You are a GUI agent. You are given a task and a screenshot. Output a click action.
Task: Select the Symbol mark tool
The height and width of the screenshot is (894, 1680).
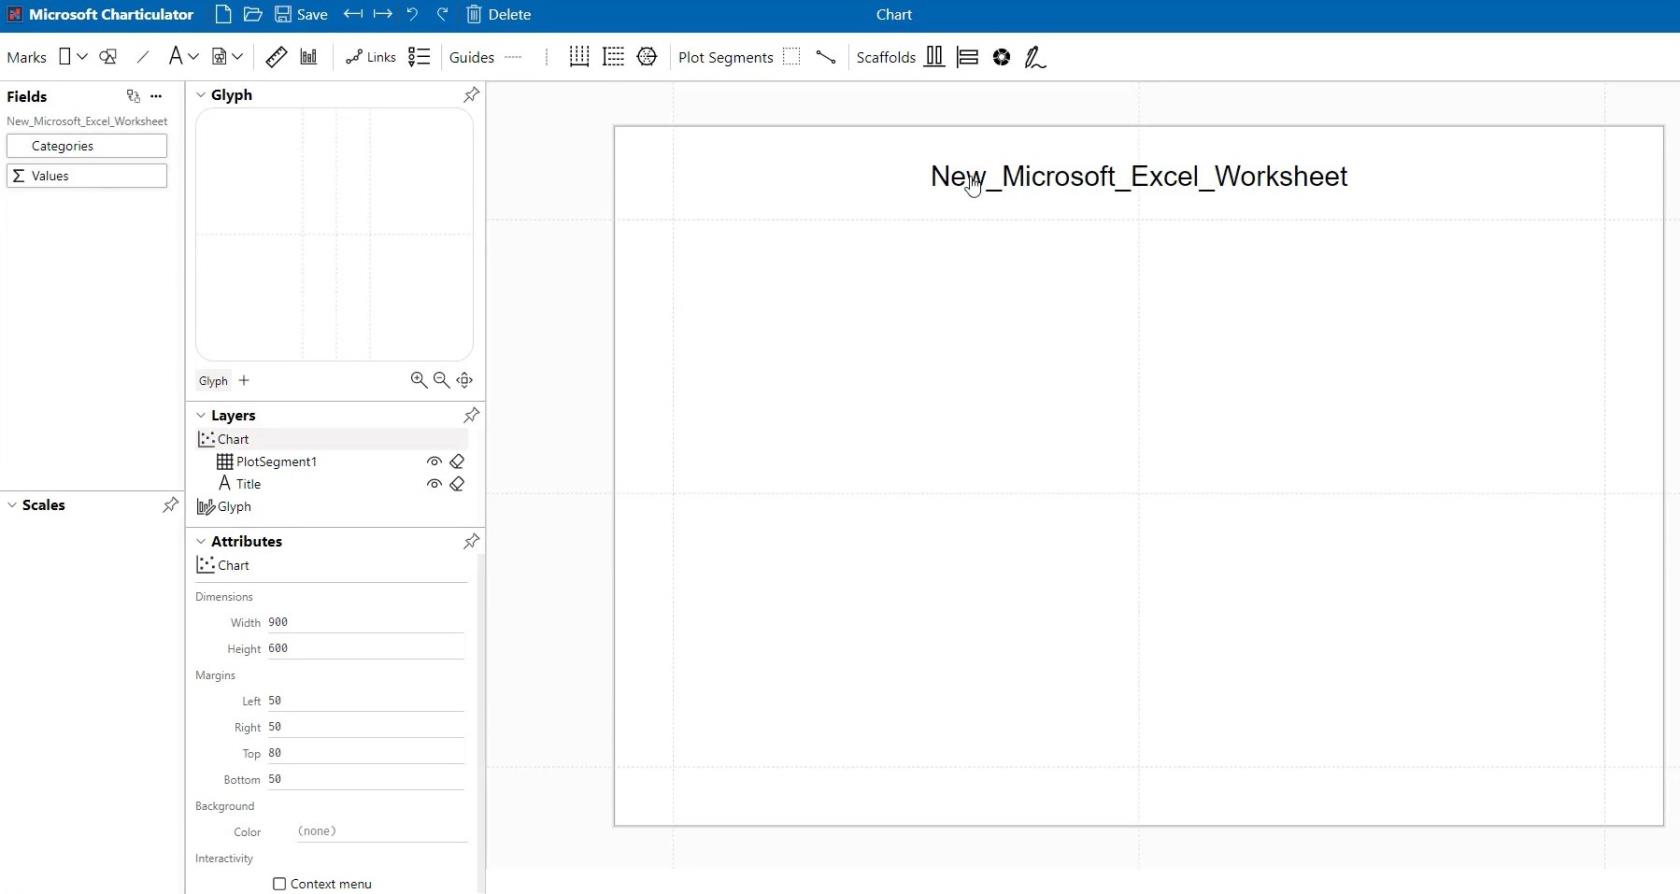[108, 57]
